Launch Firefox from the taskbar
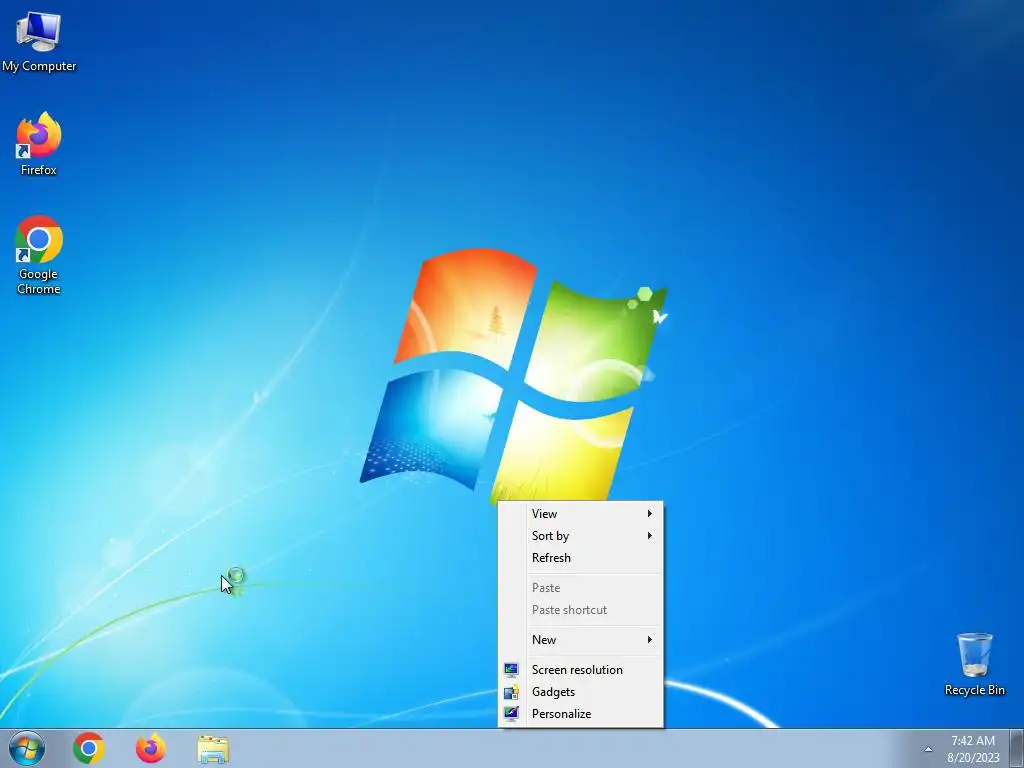 pyautogui.click(x=150, y=748)
